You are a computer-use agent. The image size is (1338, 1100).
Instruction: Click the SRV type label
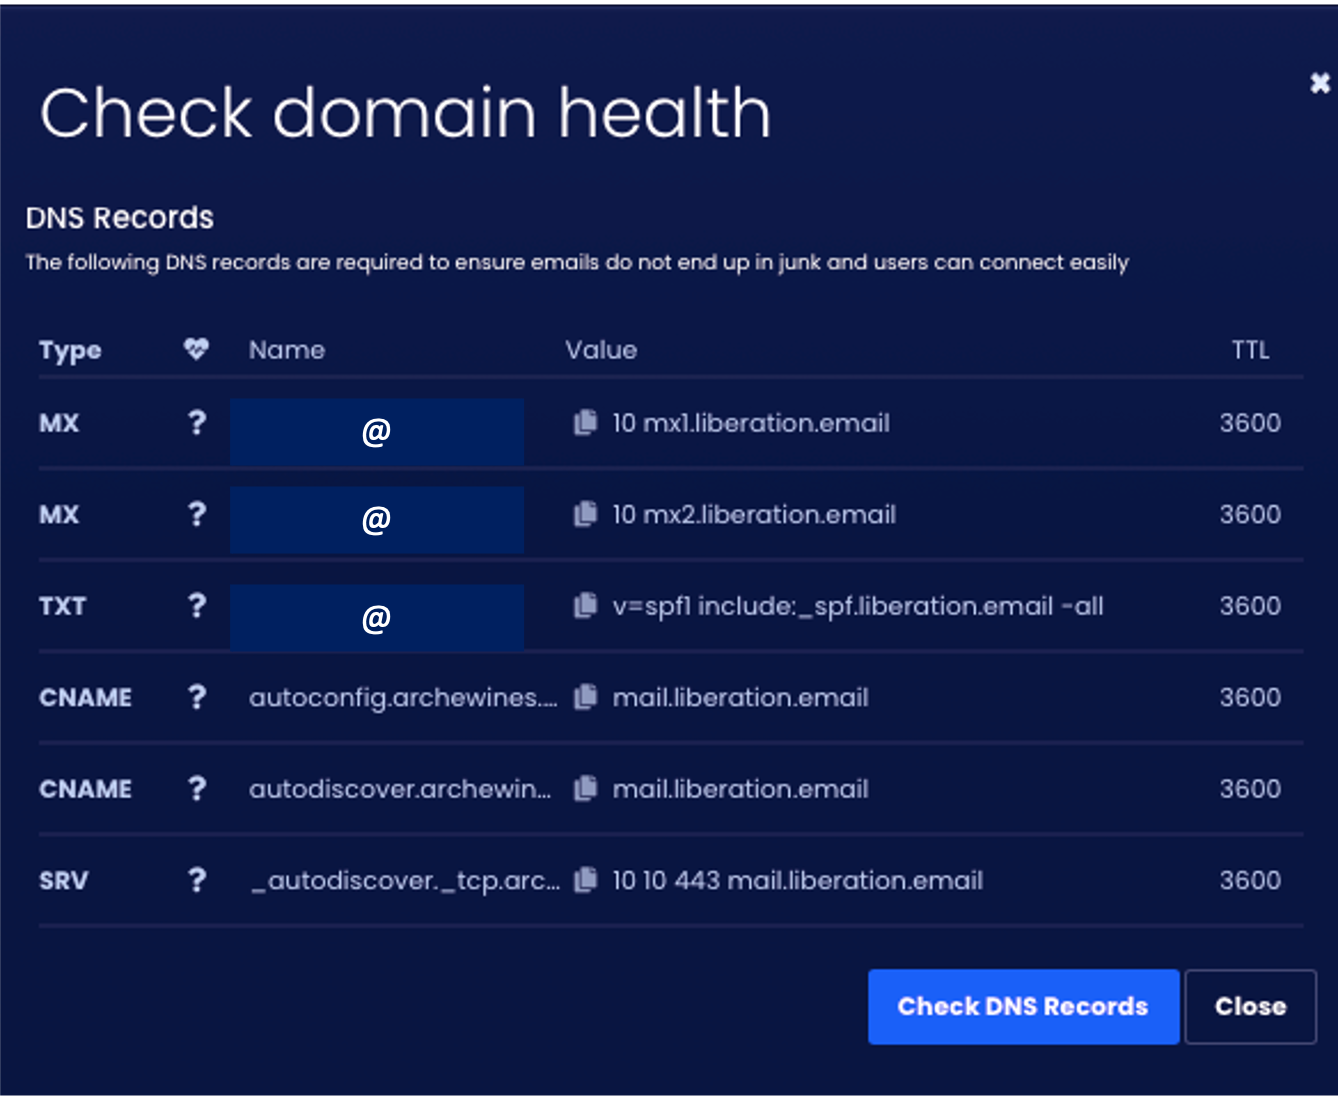(64, 881)
